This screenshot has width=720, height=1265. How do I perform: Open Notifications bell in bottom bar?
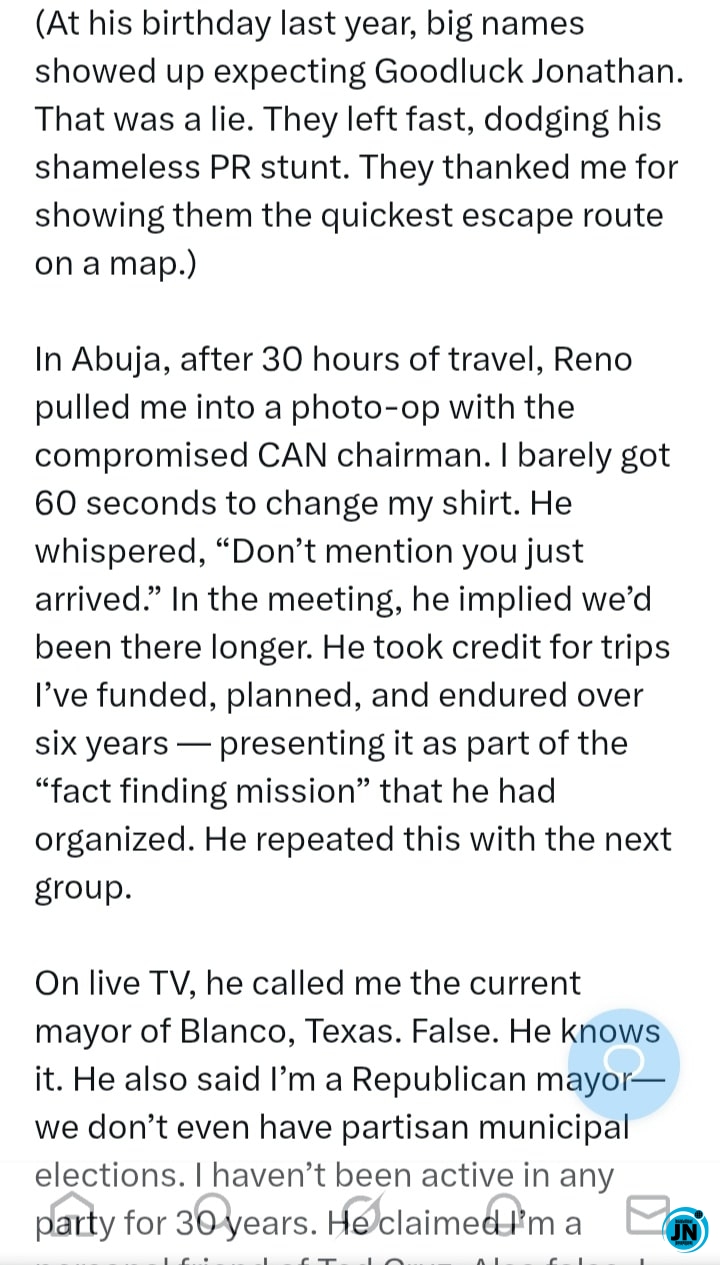click(505, 1213)
